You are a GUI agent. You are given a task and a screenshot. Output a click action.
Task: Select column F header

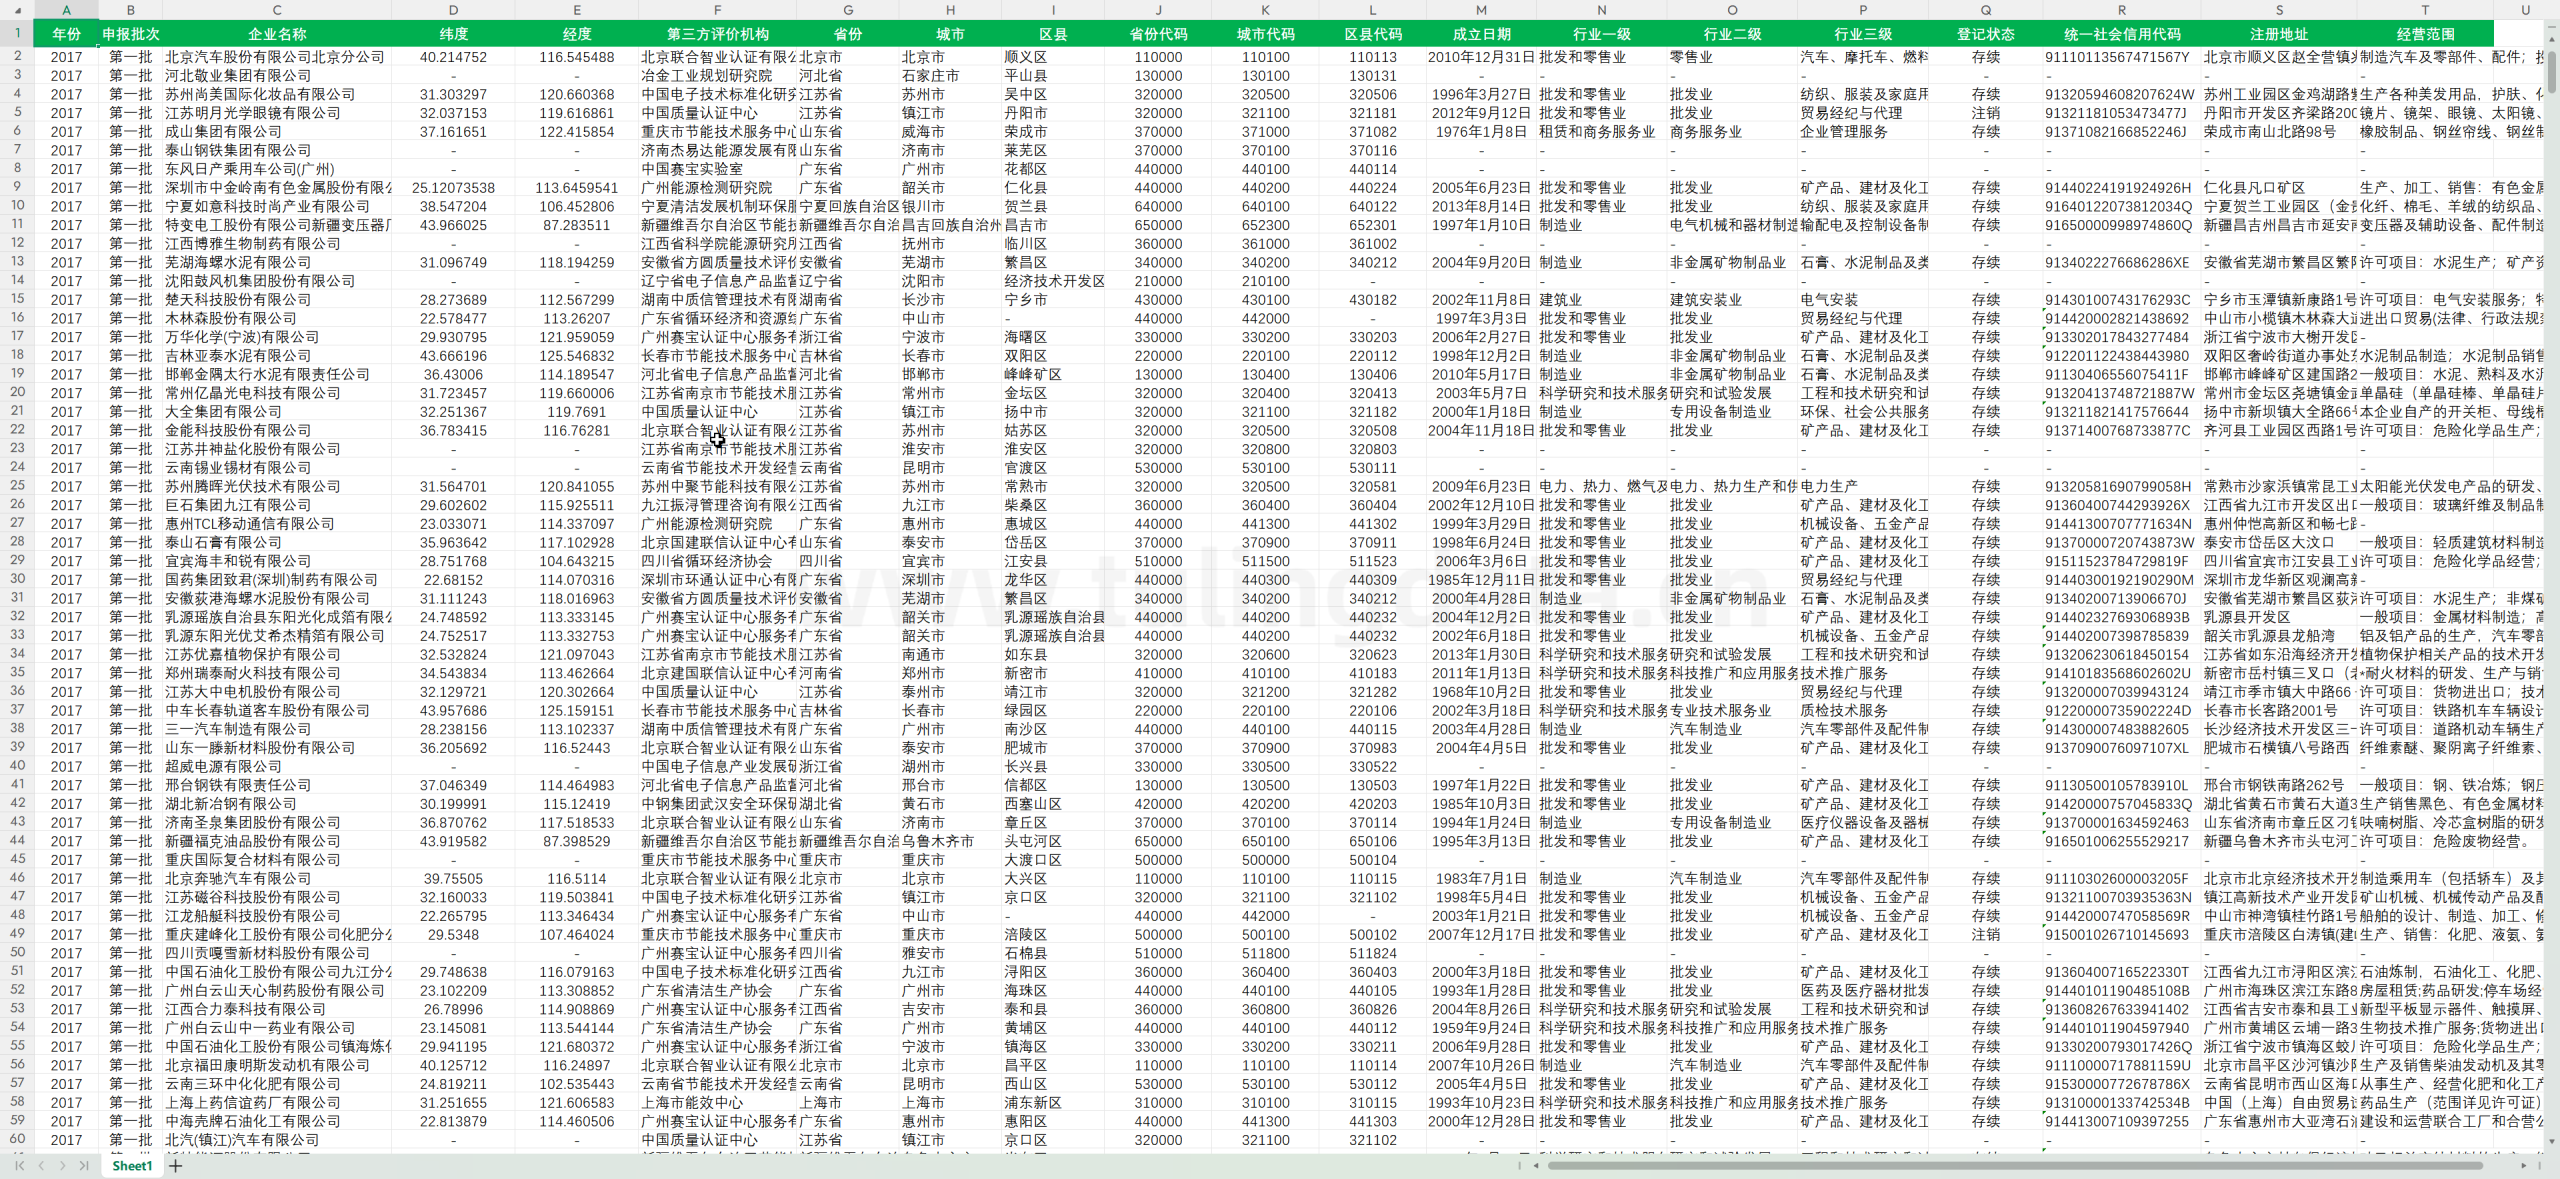(717, 10)
